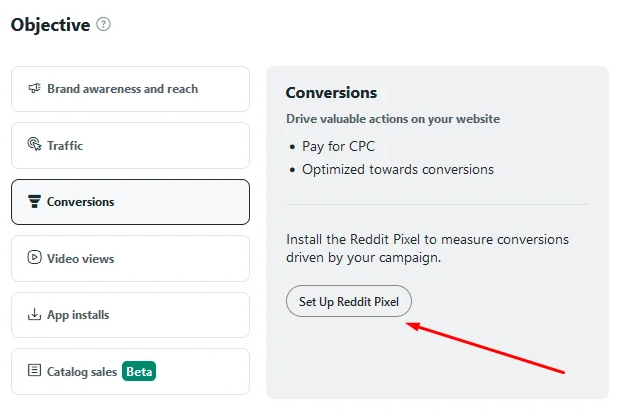The height and width of the screenshot is (413, 617).
Task: Choose the App installs objective label
Action: click(x=78, y=315)
